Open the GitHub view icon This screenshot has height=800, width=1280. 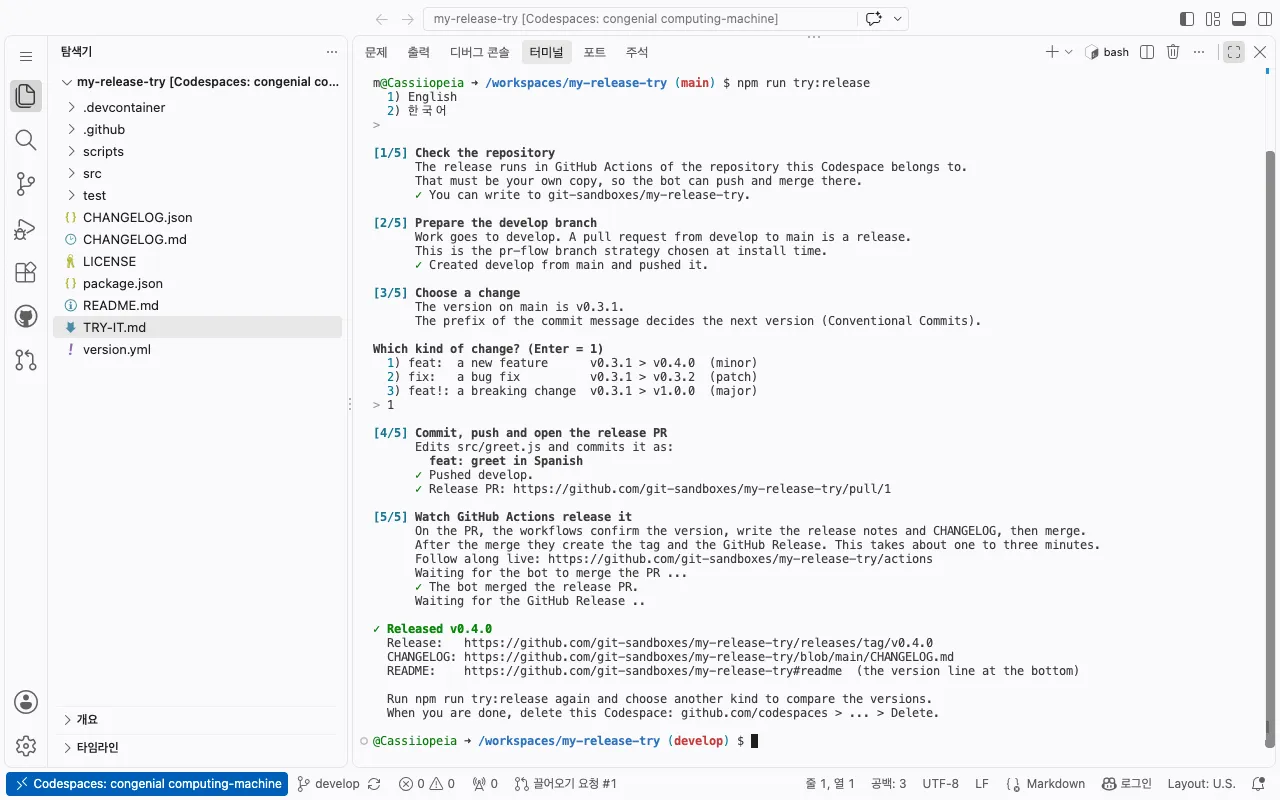click(26, 316)
